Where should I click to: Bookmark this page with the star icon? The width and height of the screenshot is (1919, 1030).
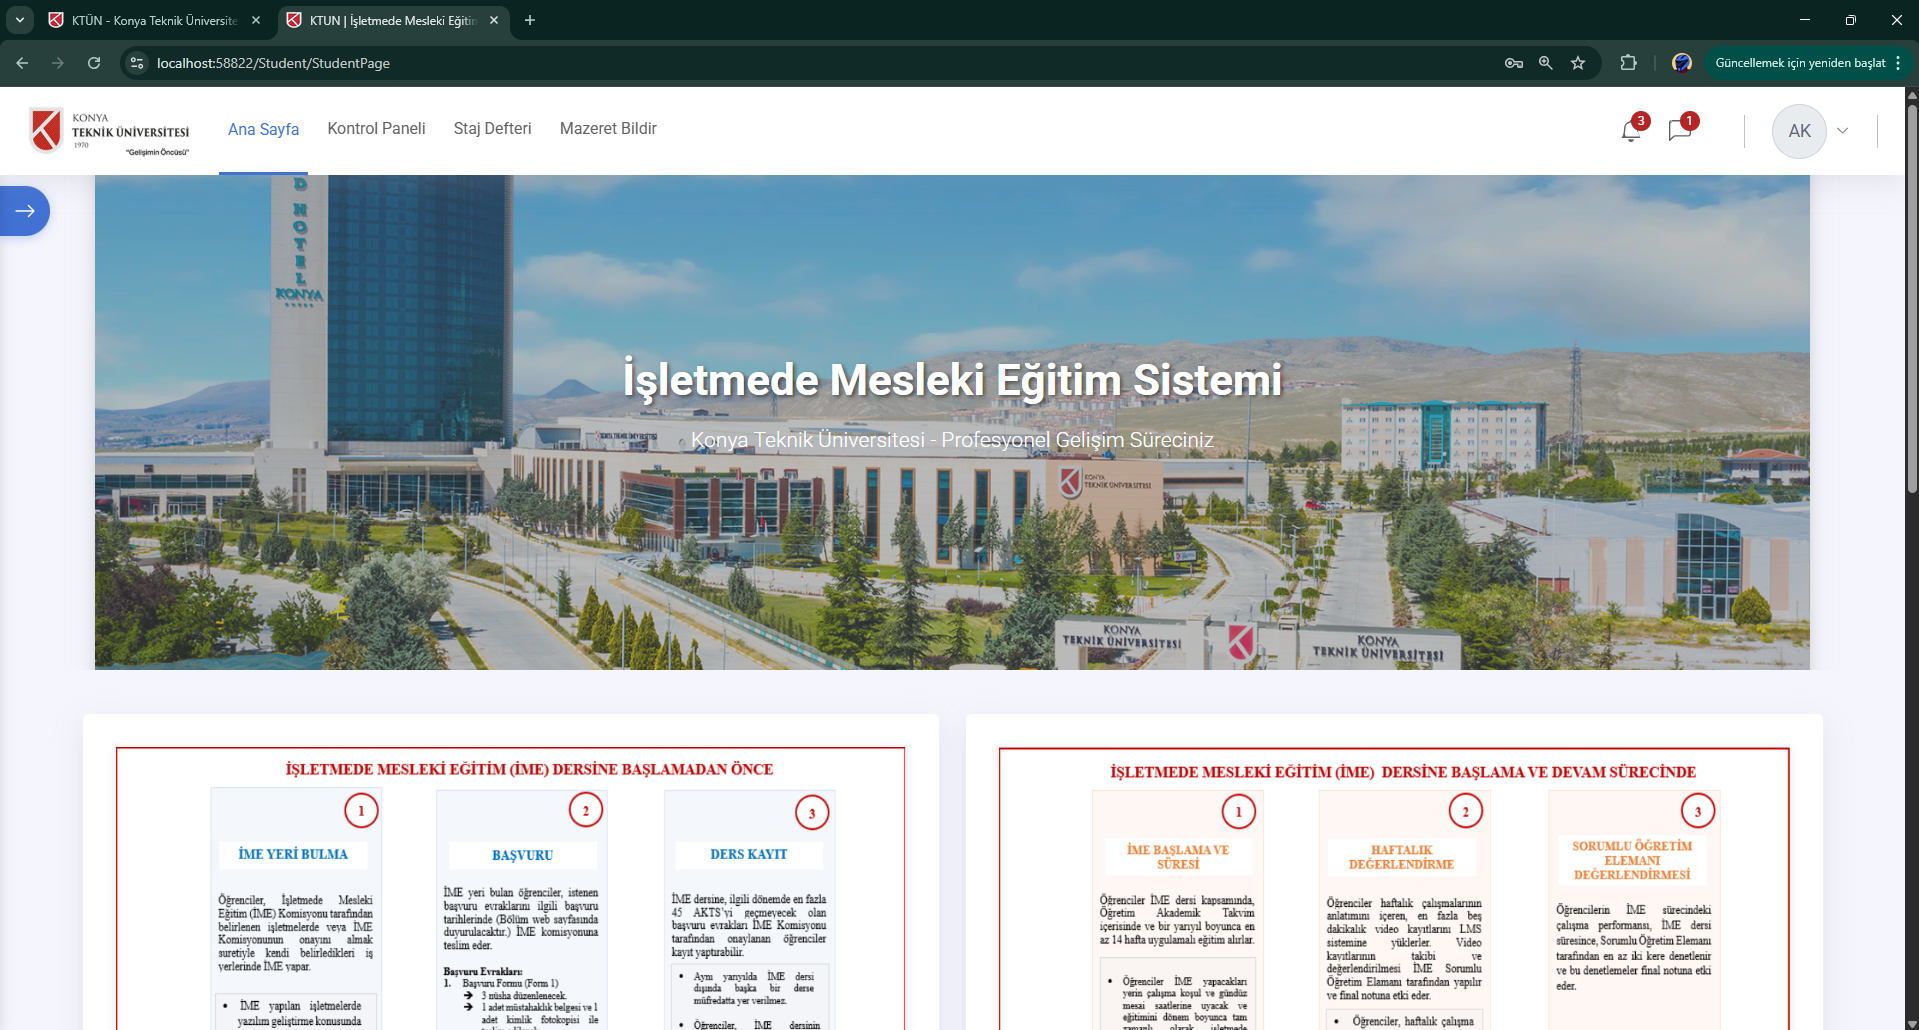(1578, 63)
